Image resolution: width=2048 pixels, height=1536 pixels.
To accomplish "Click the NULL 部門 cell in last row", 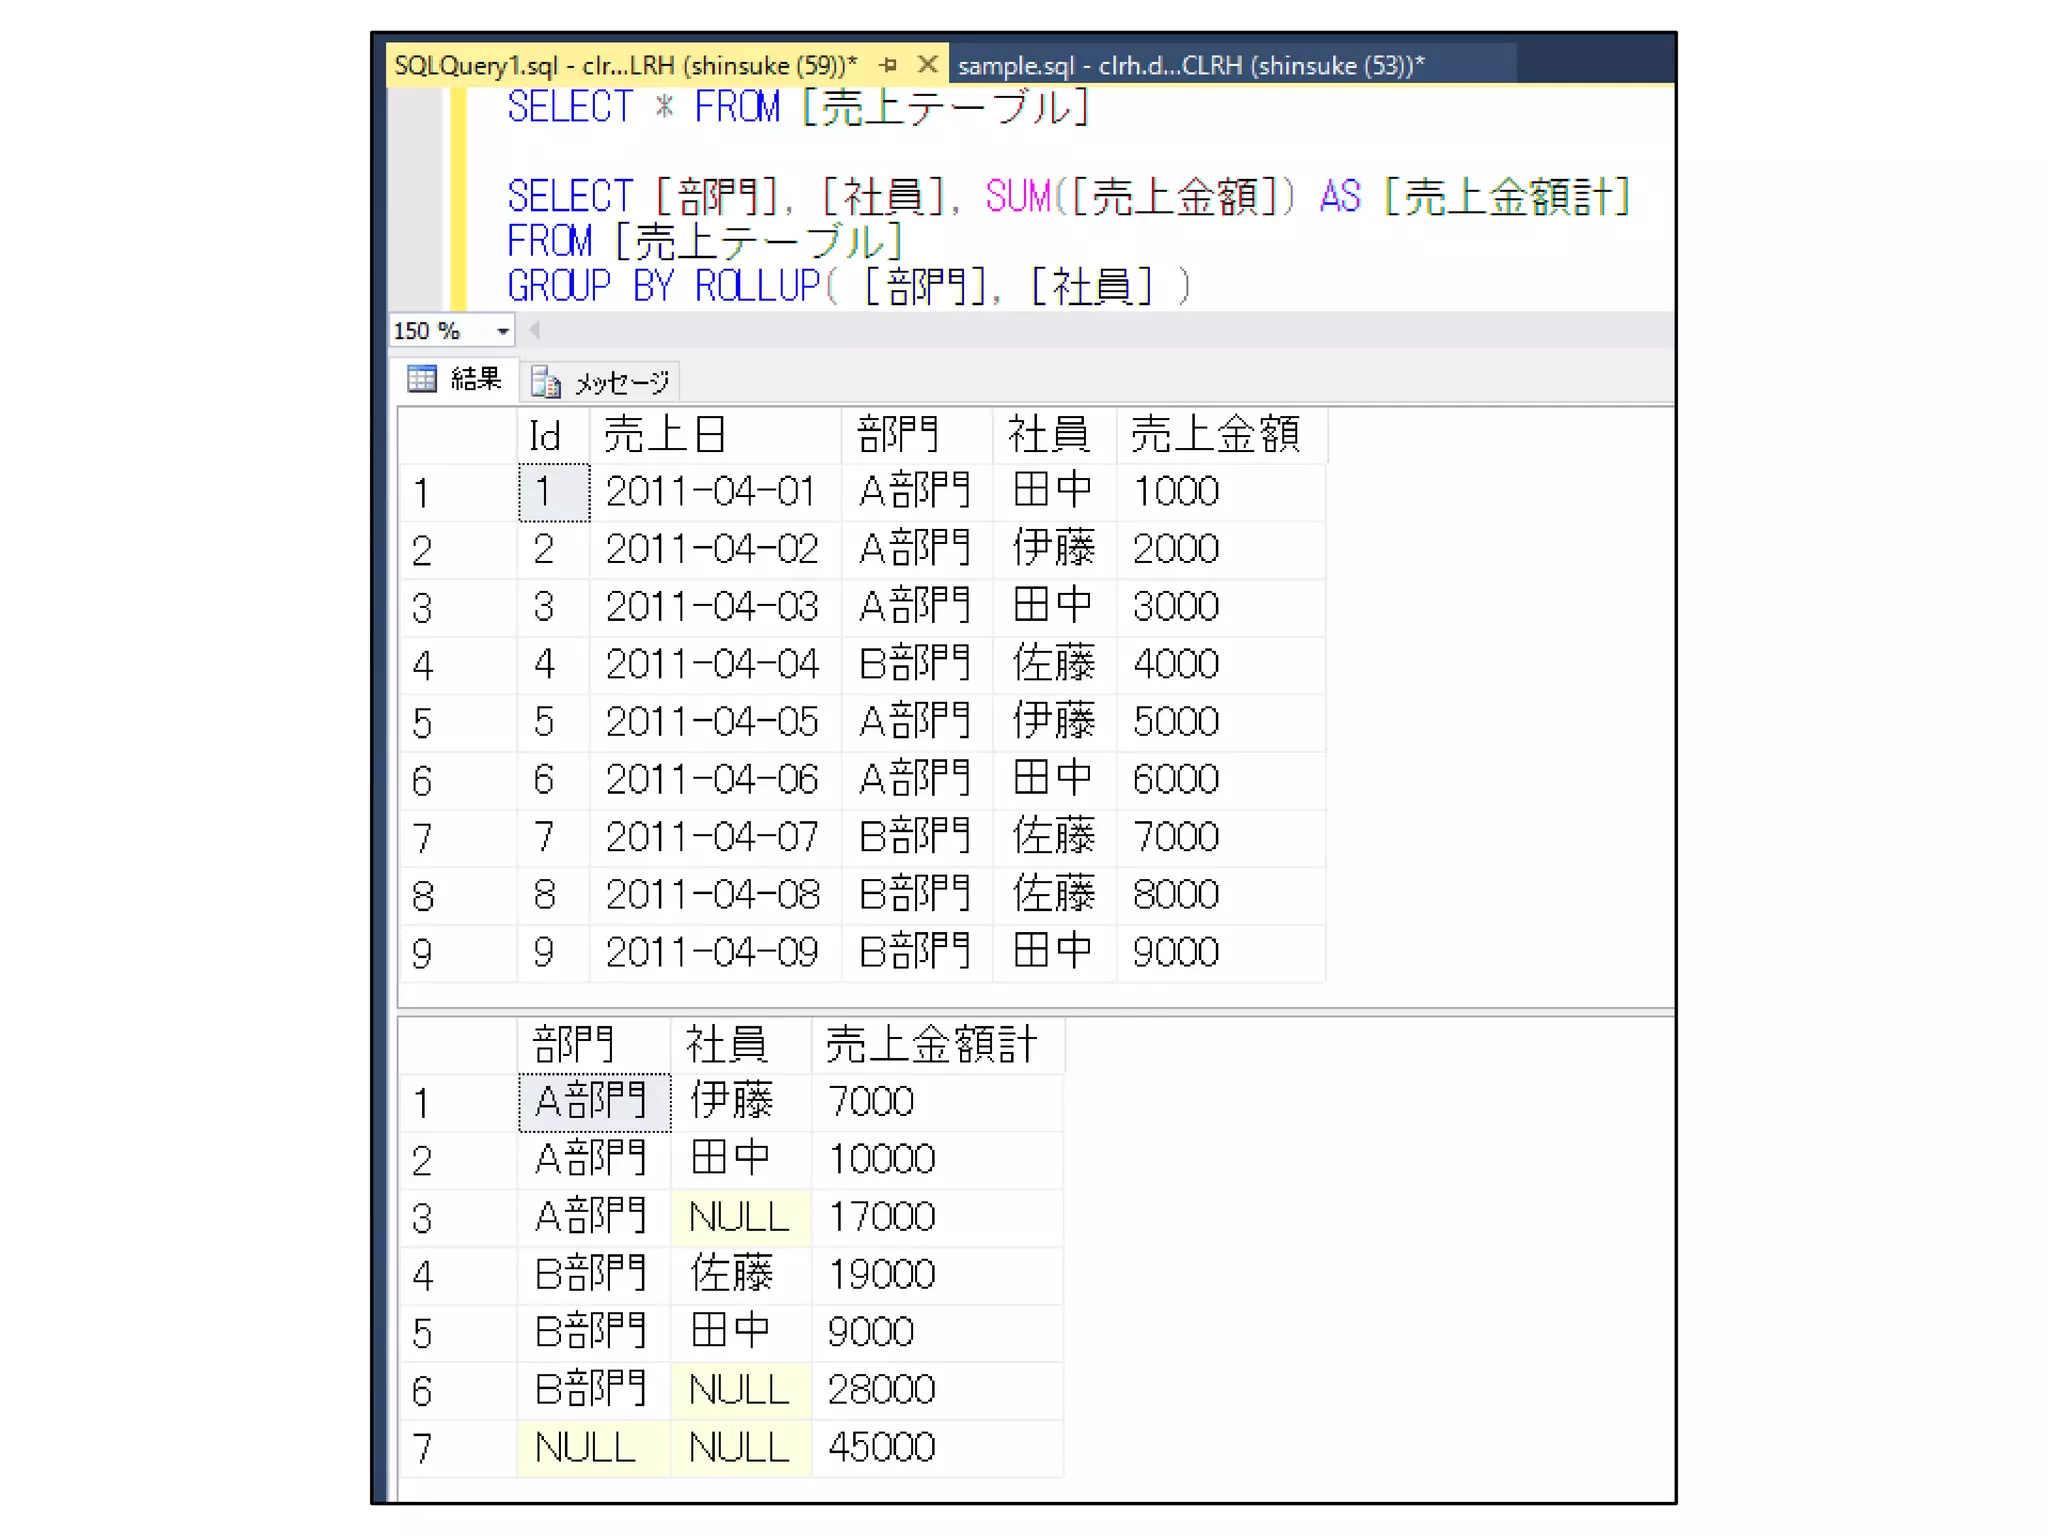I will (x=587, y=1447).
